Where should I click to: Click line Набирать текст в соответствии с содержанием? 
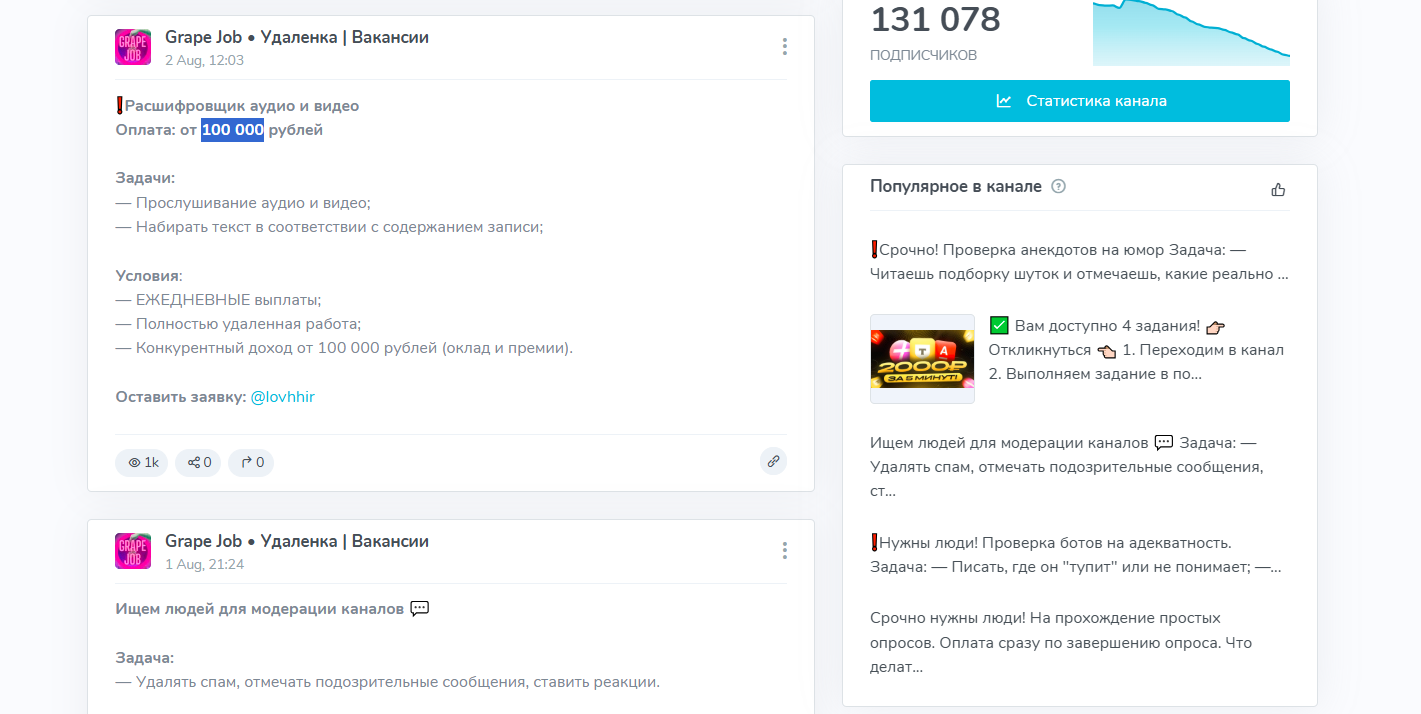coord(329,227)
